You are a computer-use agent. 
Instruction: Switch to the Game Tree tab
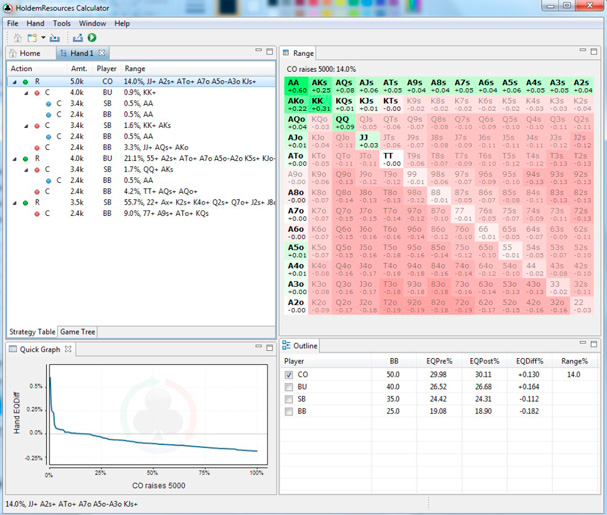point(78,330)
